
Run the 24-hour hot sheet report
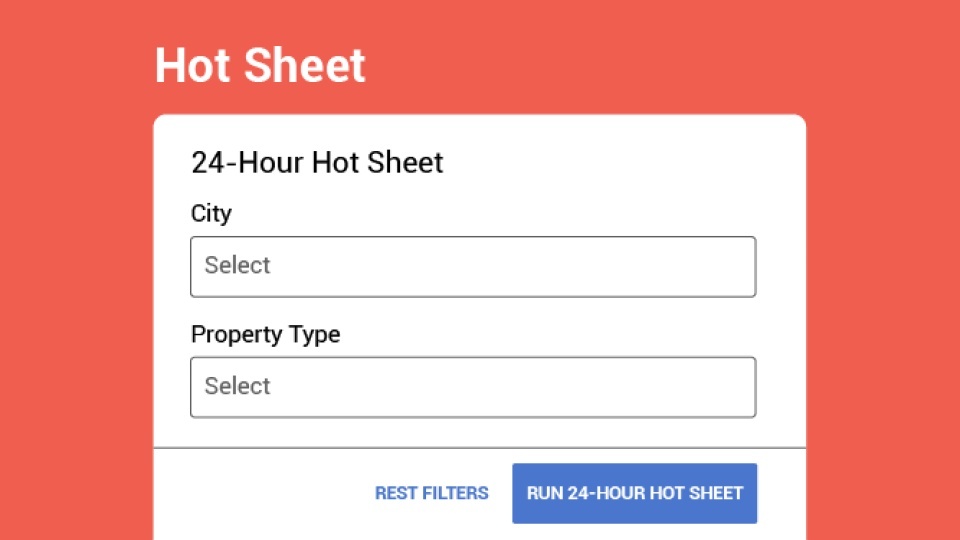point(634,493)
